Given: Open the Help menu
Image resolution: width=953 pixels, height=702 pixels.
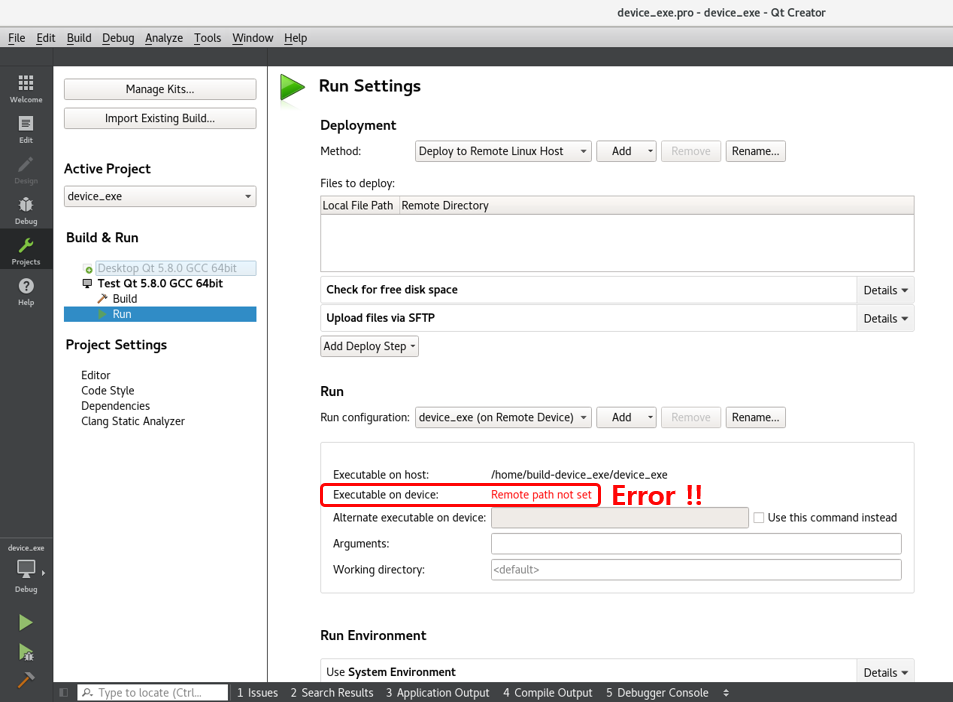Looking at the screenshot, I should tap(295, 38).
